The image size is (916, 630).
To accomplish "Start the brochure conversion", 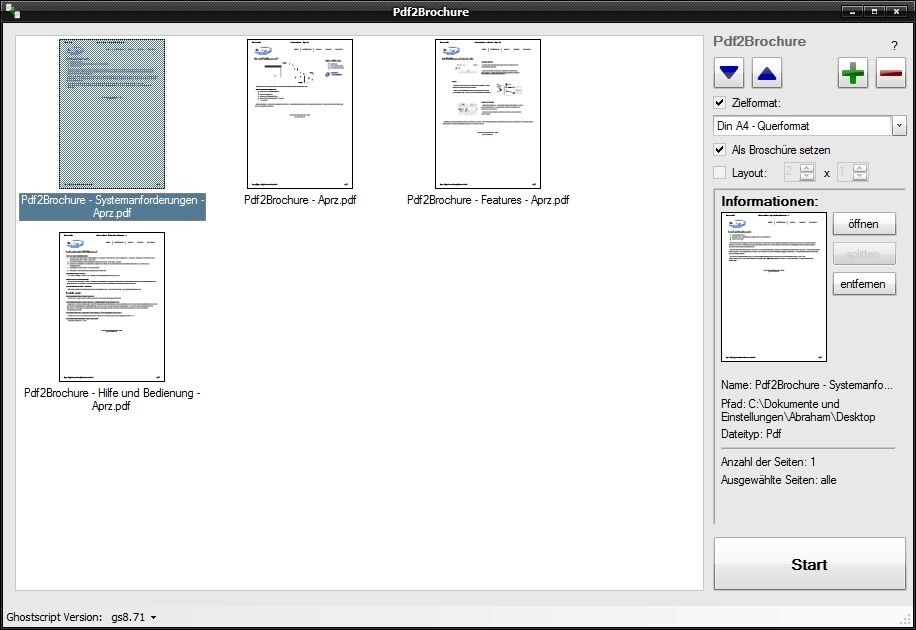I will (809, 564).
